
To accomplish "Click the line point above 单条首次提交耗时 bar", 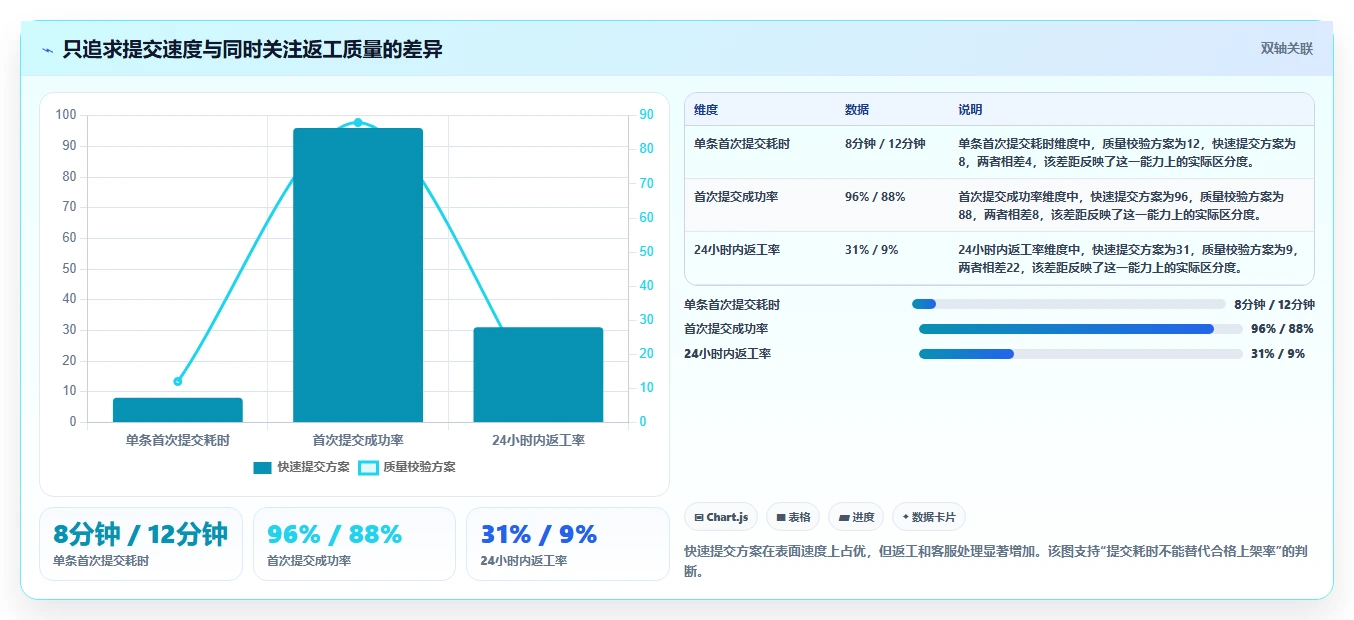I will point(178,381).
